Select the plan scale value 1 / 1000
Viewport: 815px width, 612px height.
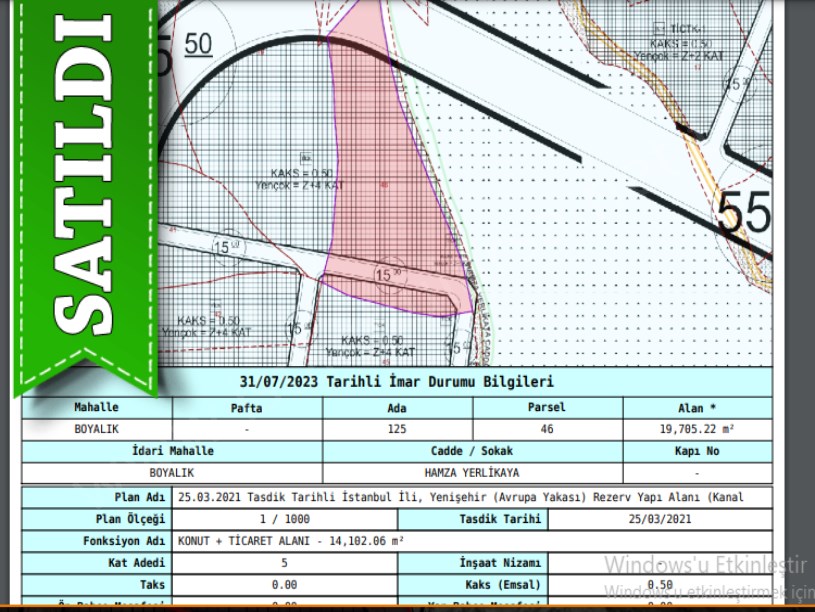coord(284,519)
